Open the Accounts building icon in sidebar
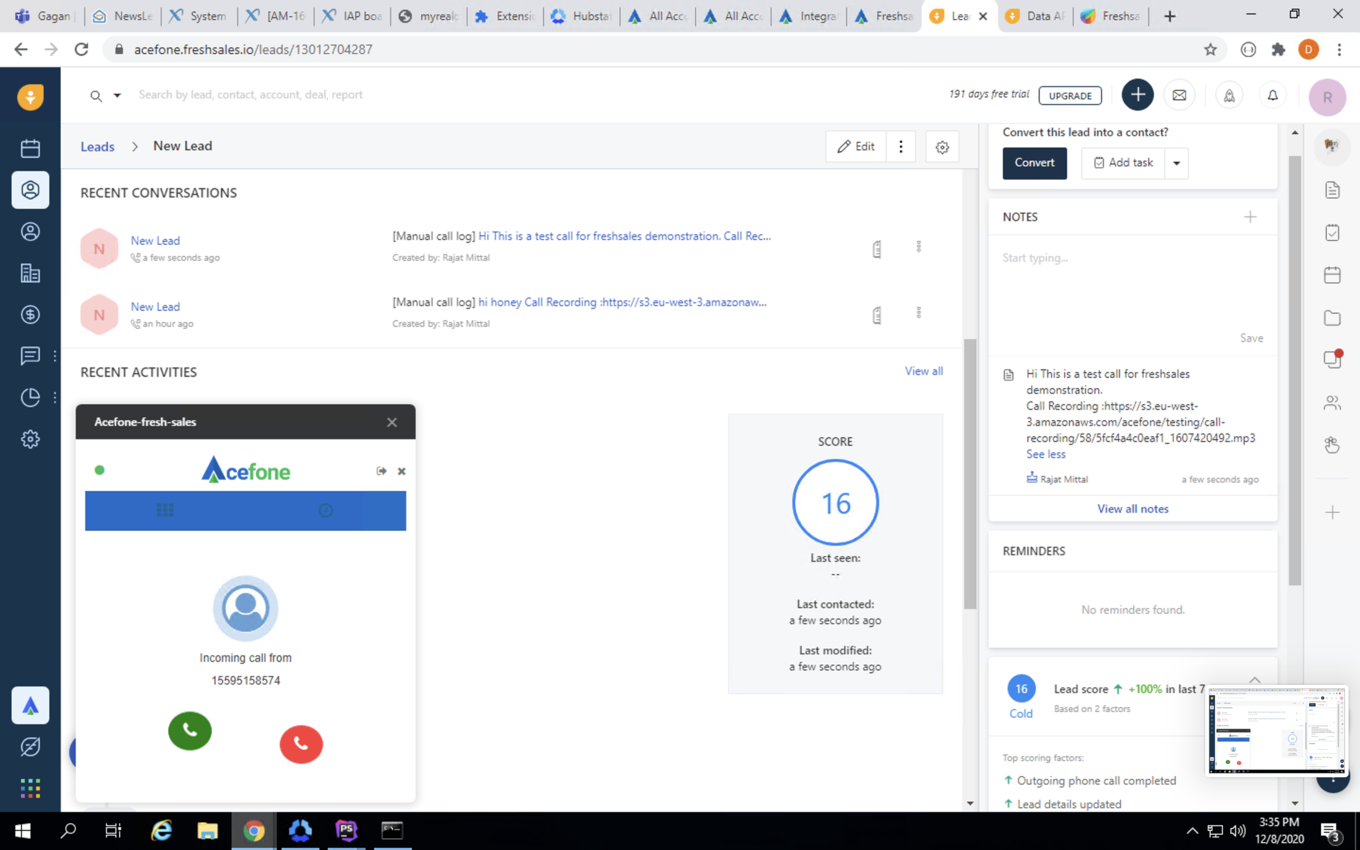The width and height of the screenshot is (1360, 850). 30,273
